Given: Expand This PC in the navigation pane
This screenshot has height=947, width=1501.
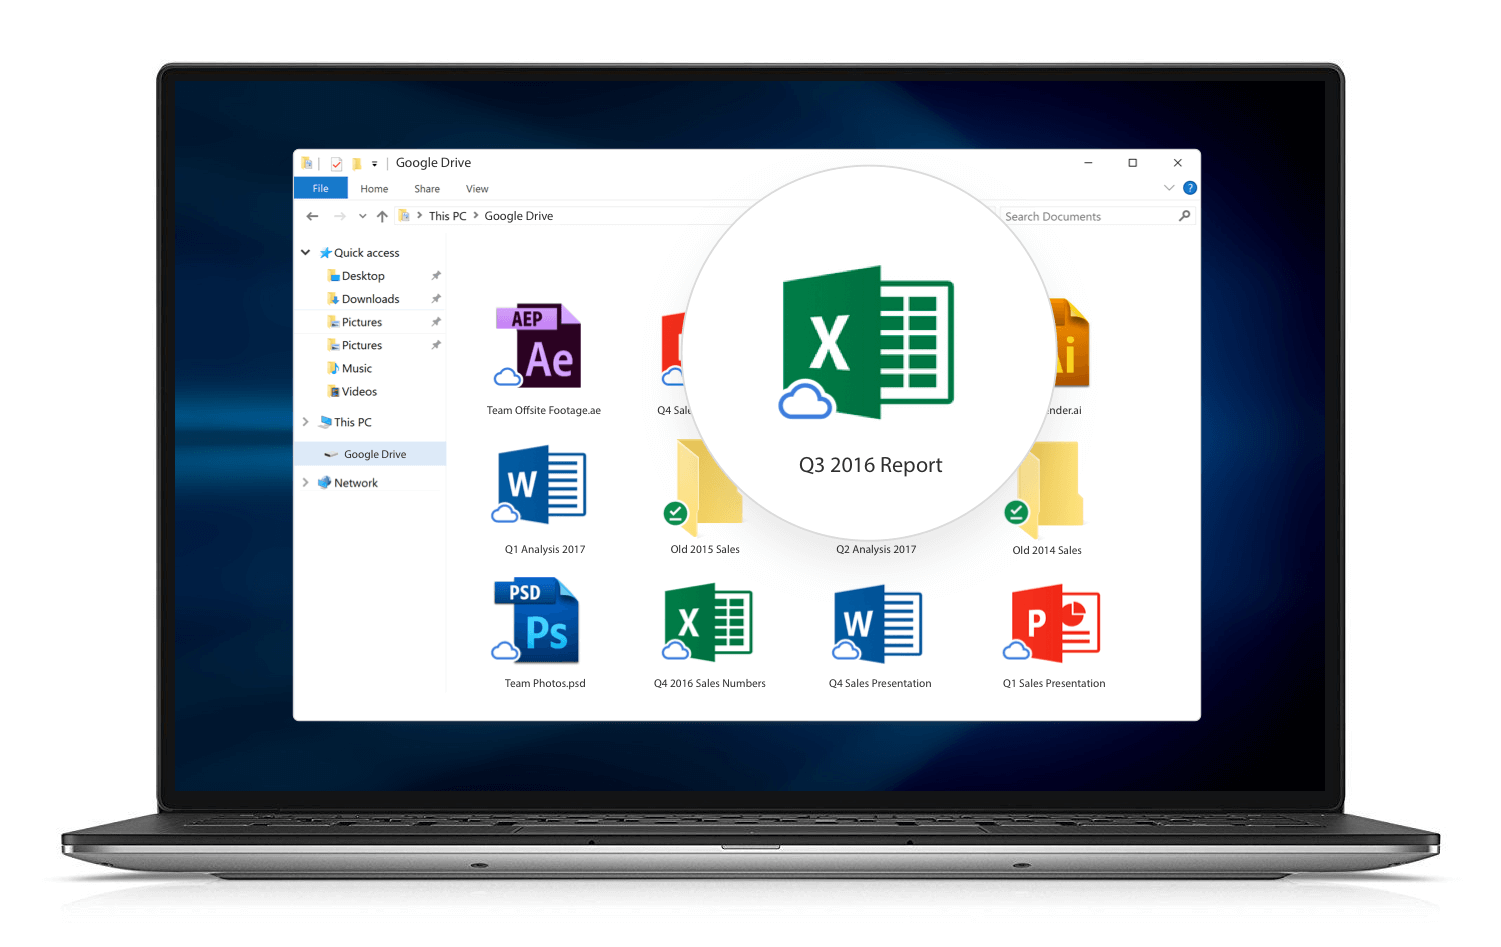Looking at the screenshot, I should click(x=306, y=421).
